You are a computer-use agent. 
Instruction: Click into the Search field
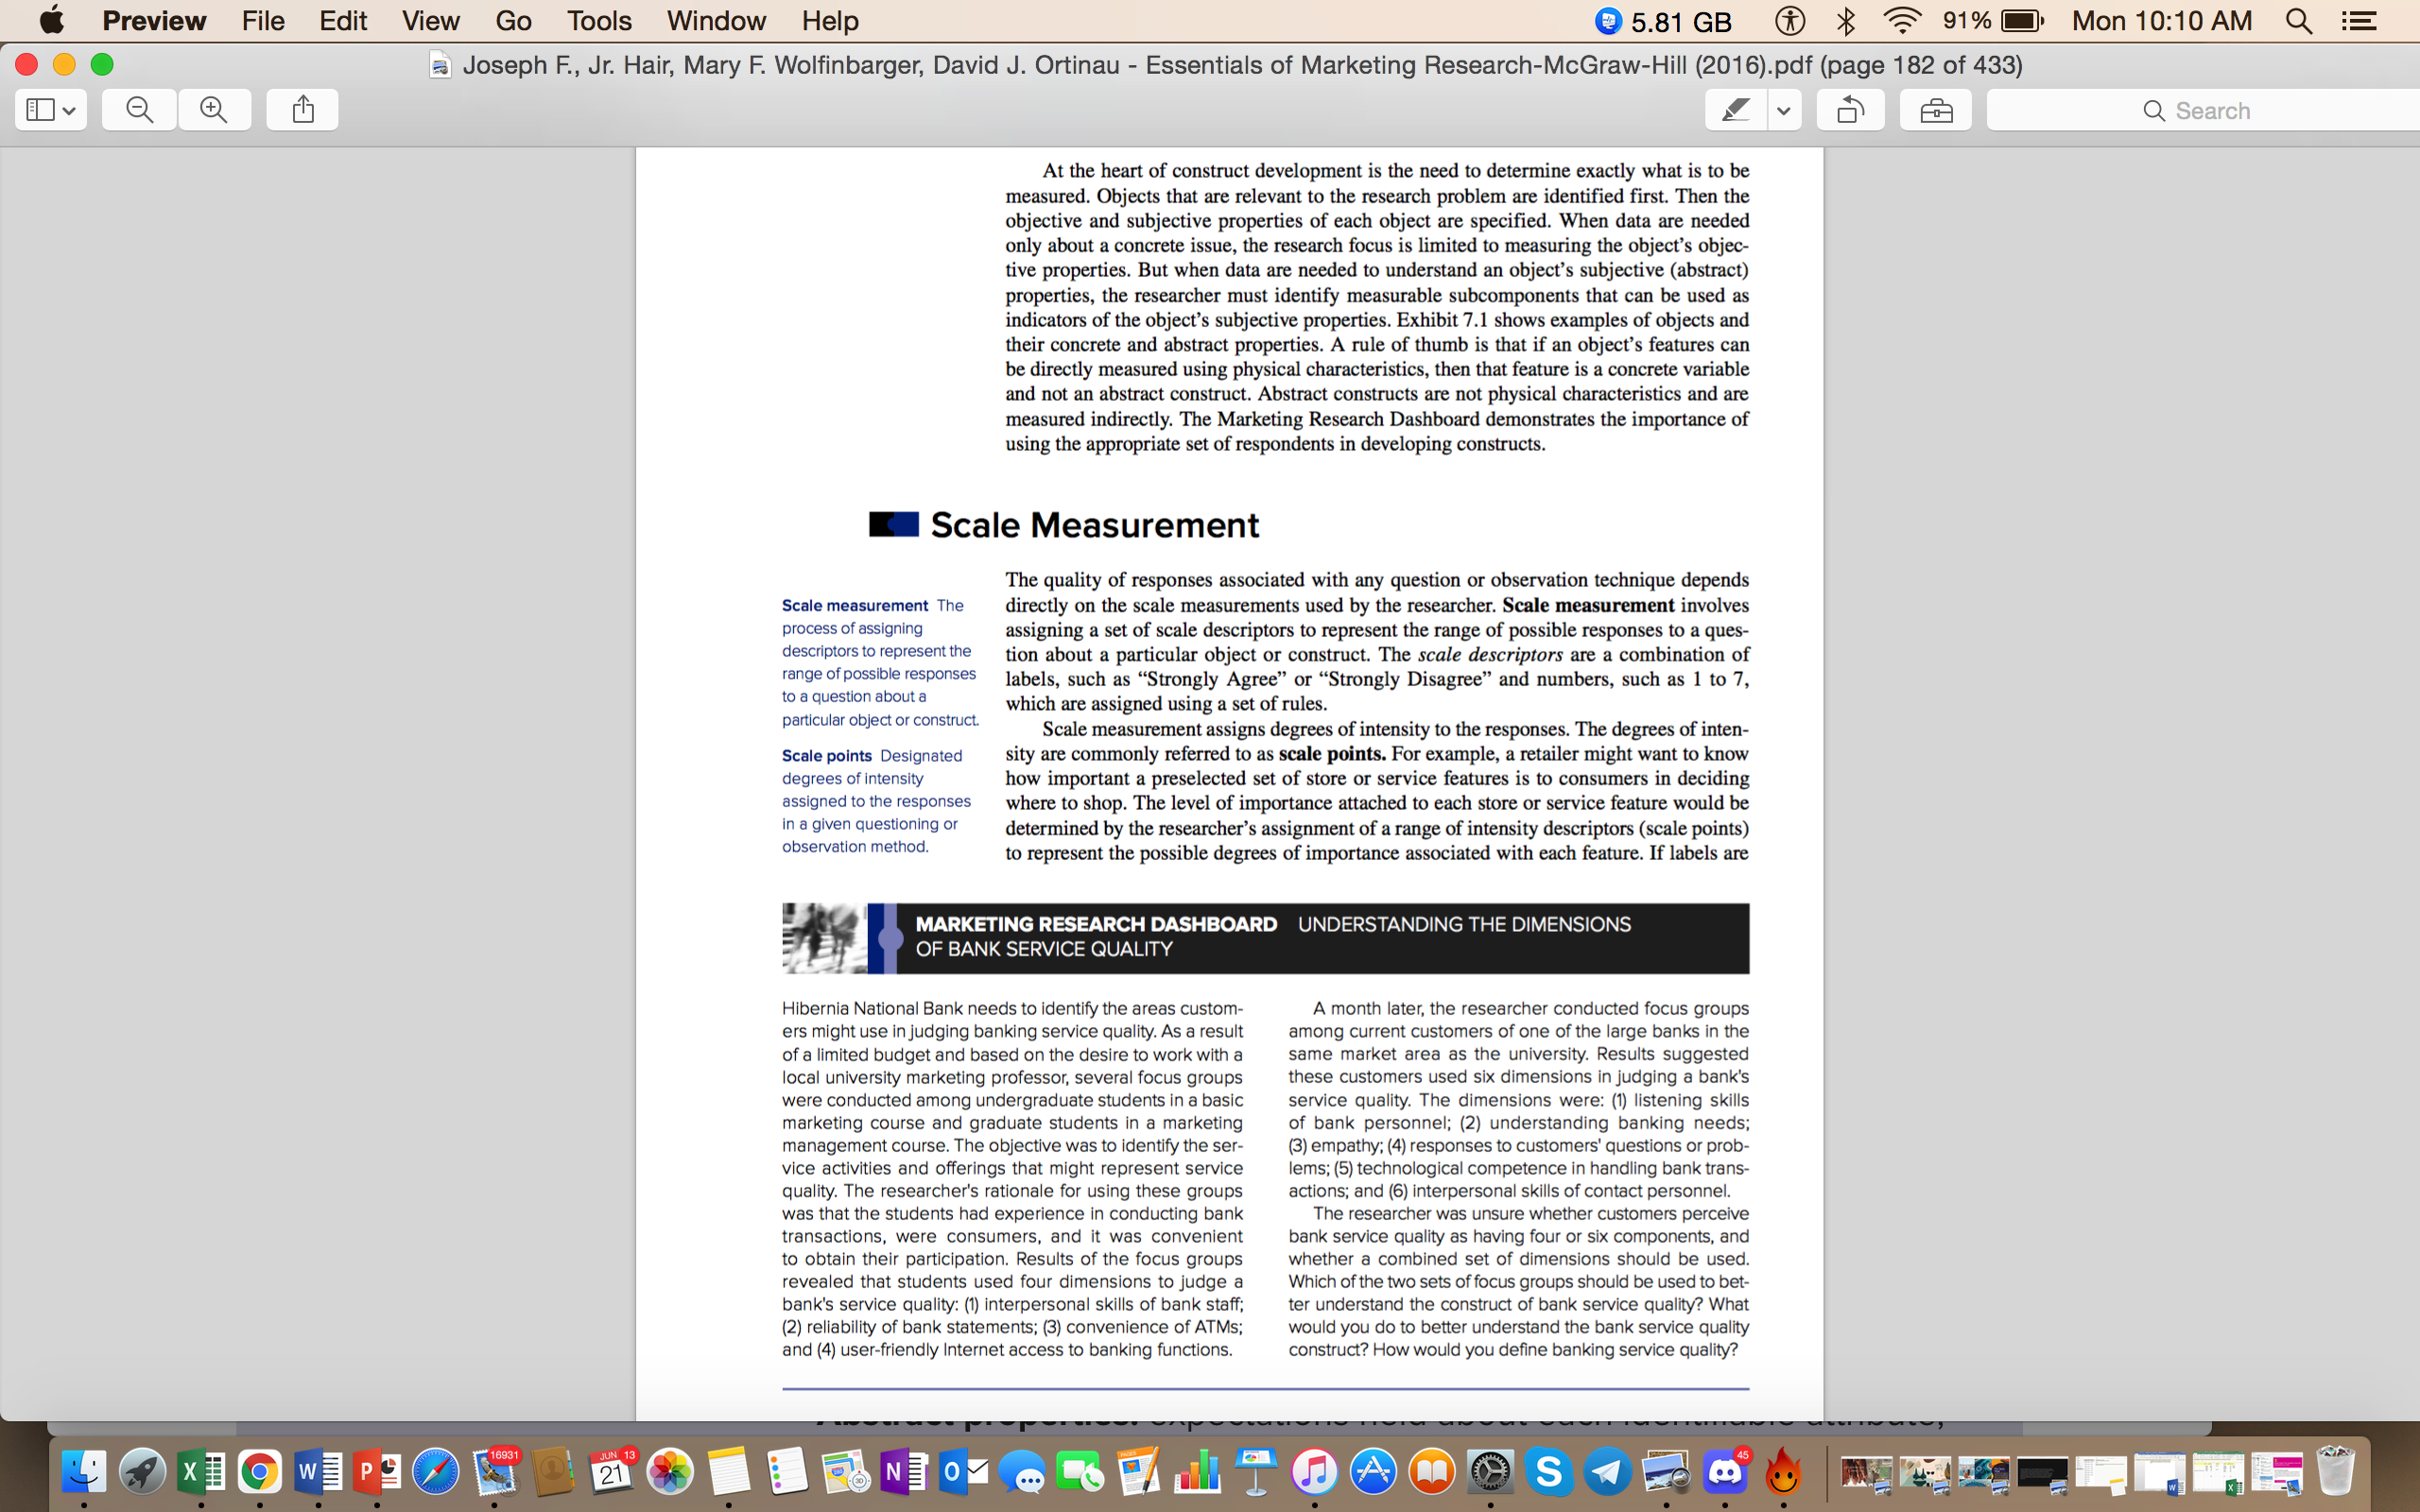[x=2203, y=110]
